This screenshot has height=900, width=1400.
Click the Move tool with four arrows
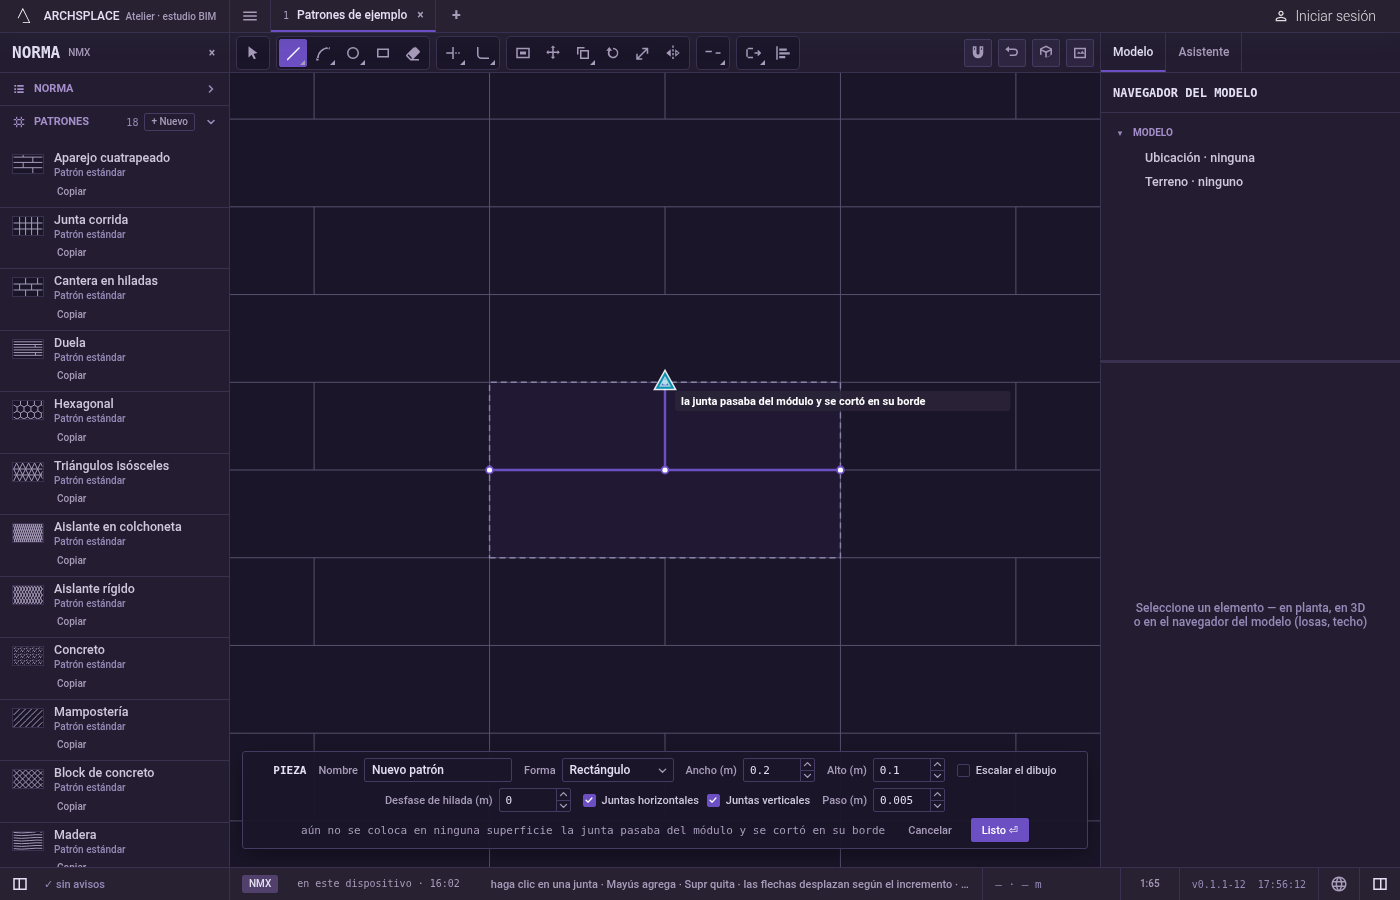[553, 53]
